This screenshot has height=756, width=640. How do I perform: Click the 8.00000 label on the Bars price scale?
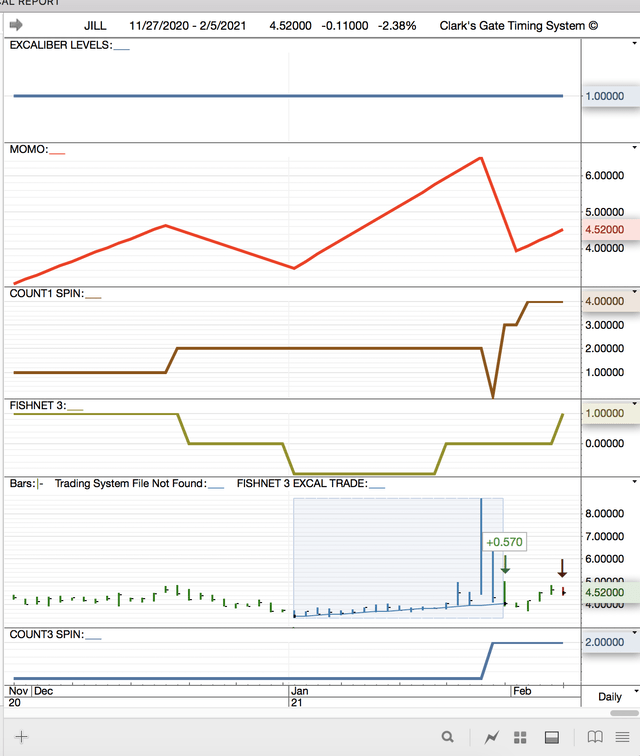click(604, 513)
